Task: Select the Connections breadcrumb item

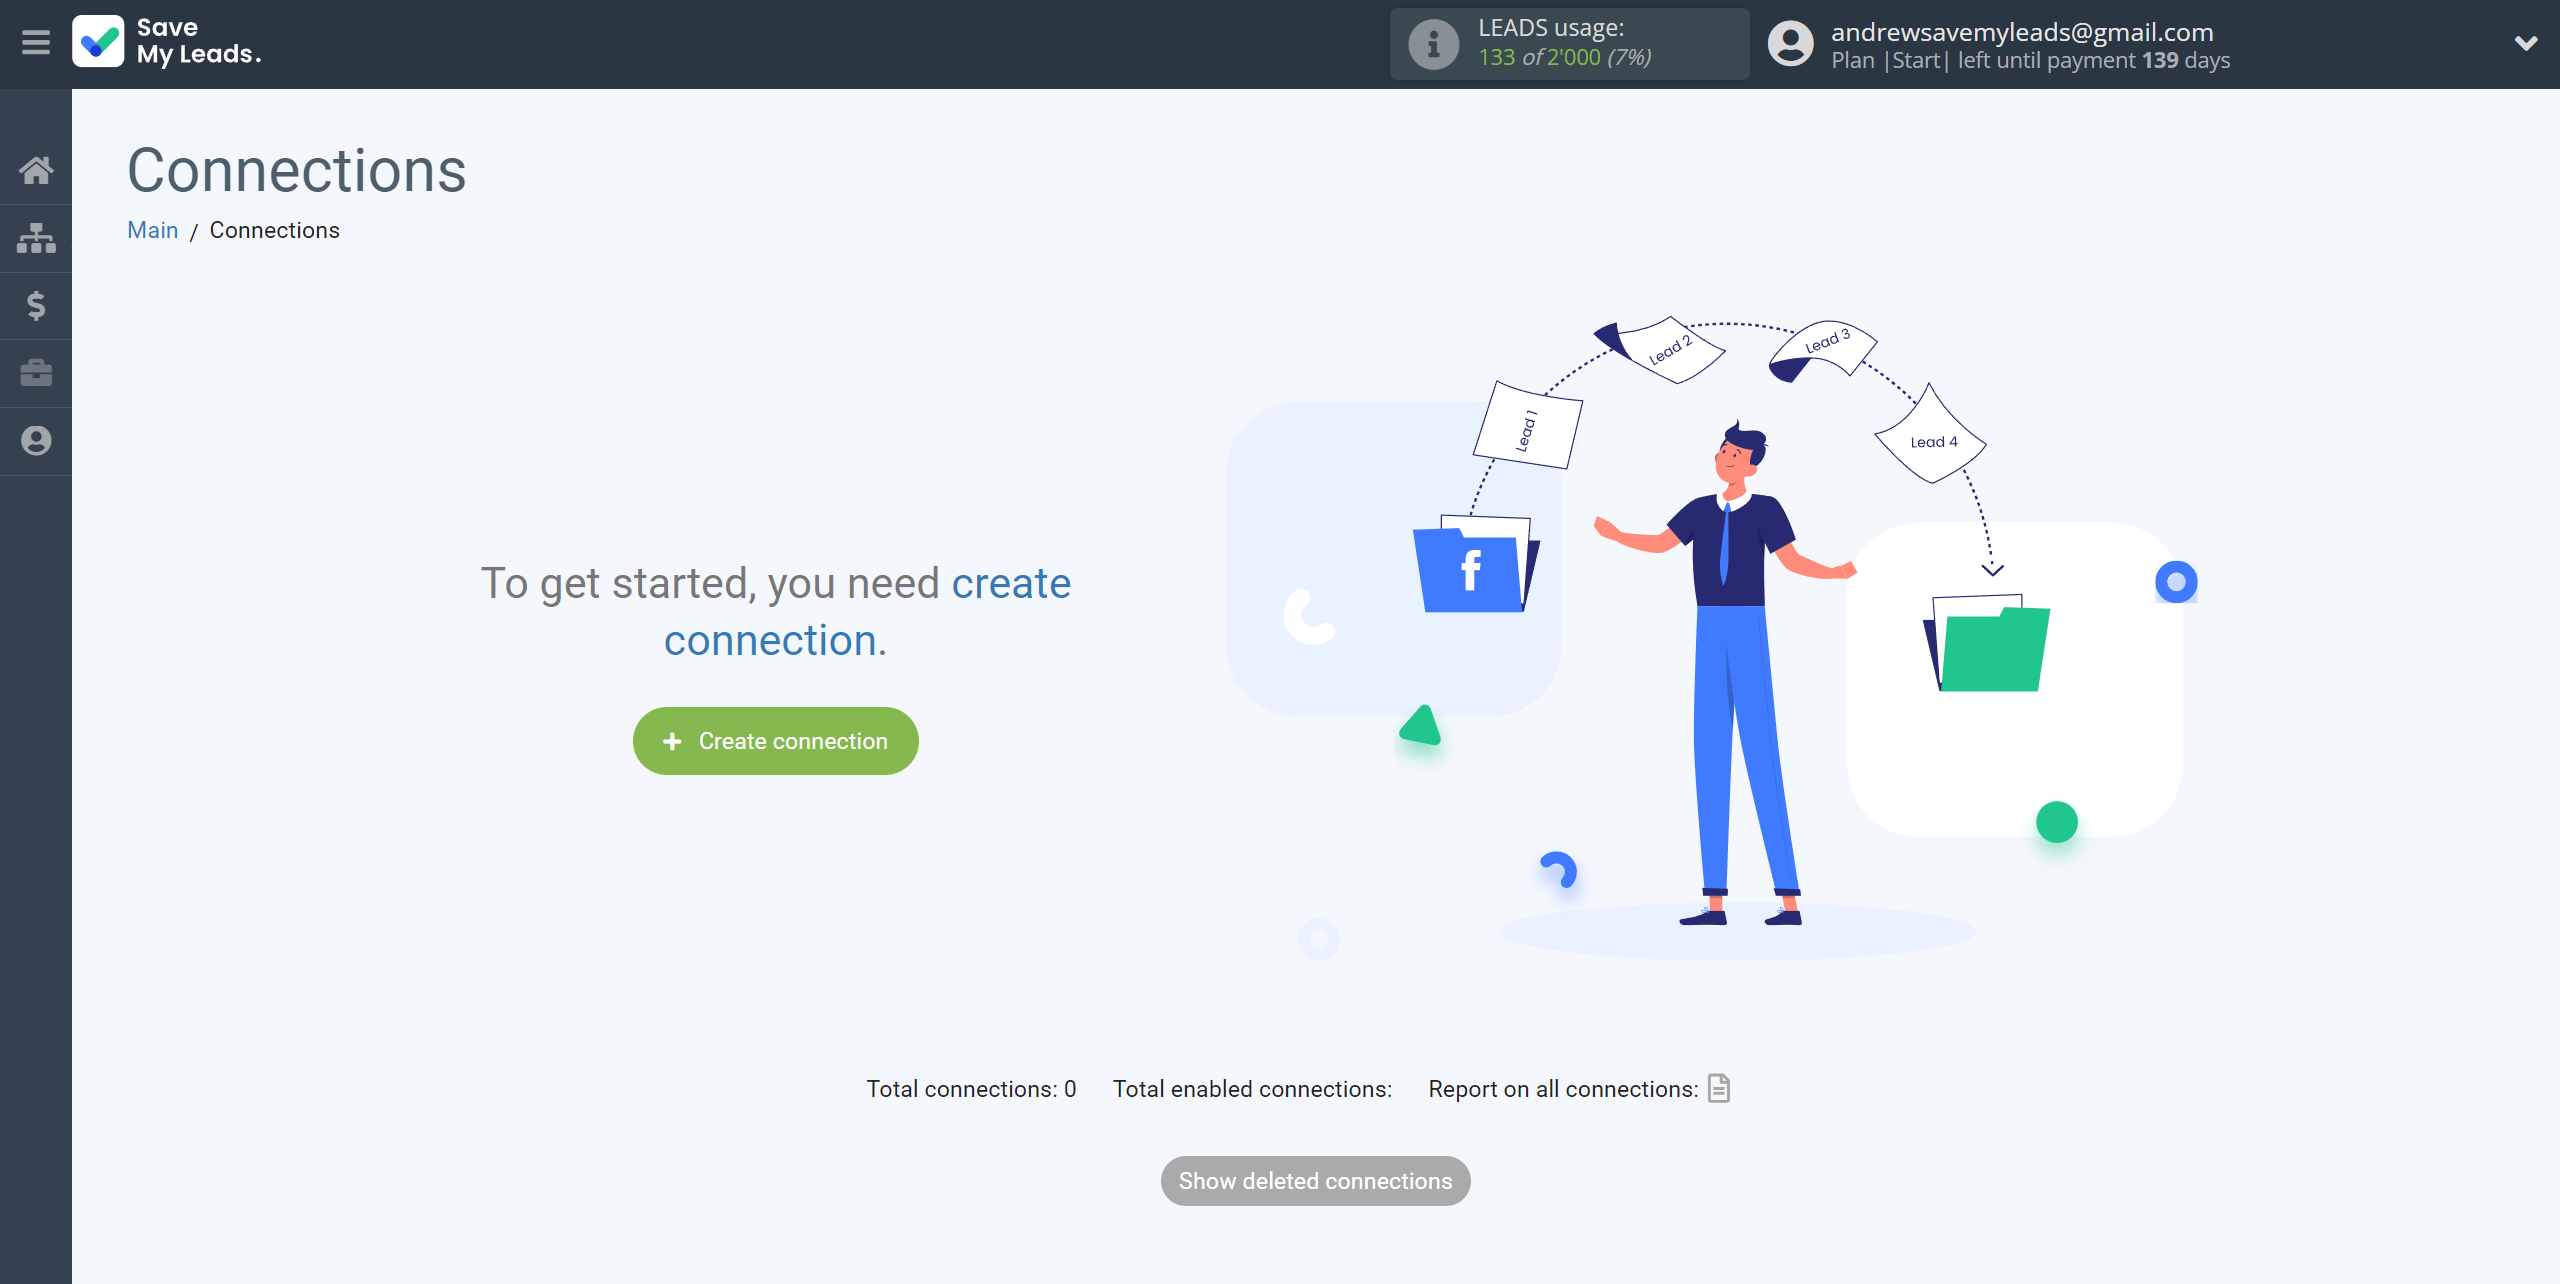Action: (x=273, y=229)
